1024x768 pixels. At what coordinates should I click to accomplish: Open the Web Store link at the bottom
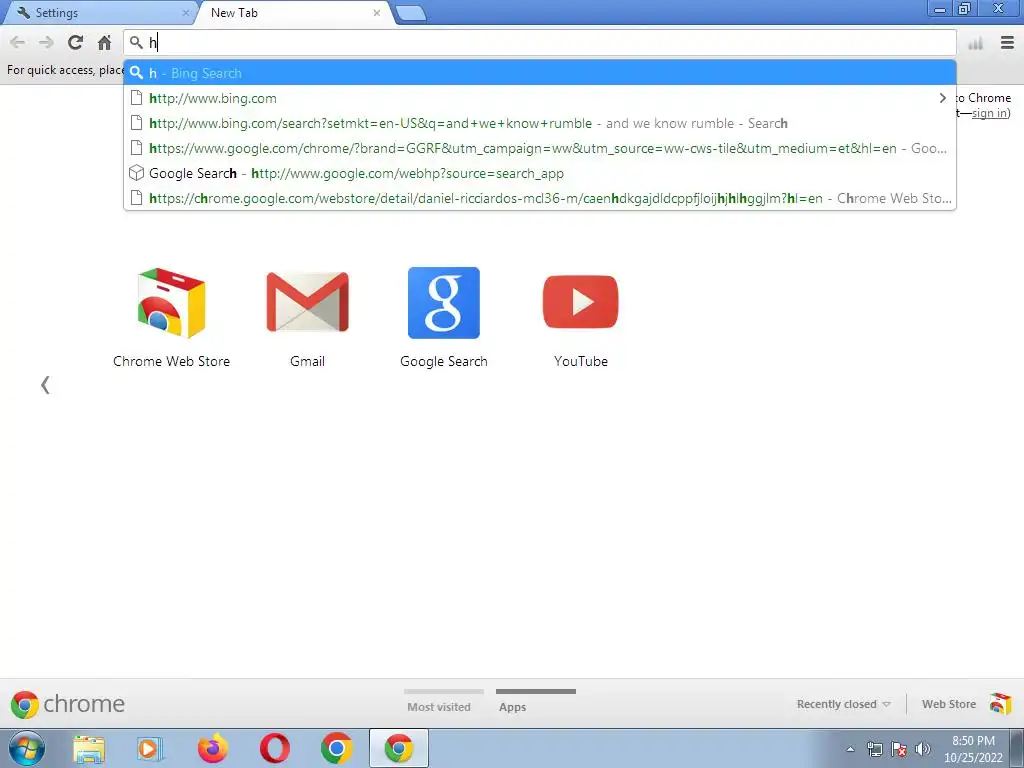click(967, 704)
